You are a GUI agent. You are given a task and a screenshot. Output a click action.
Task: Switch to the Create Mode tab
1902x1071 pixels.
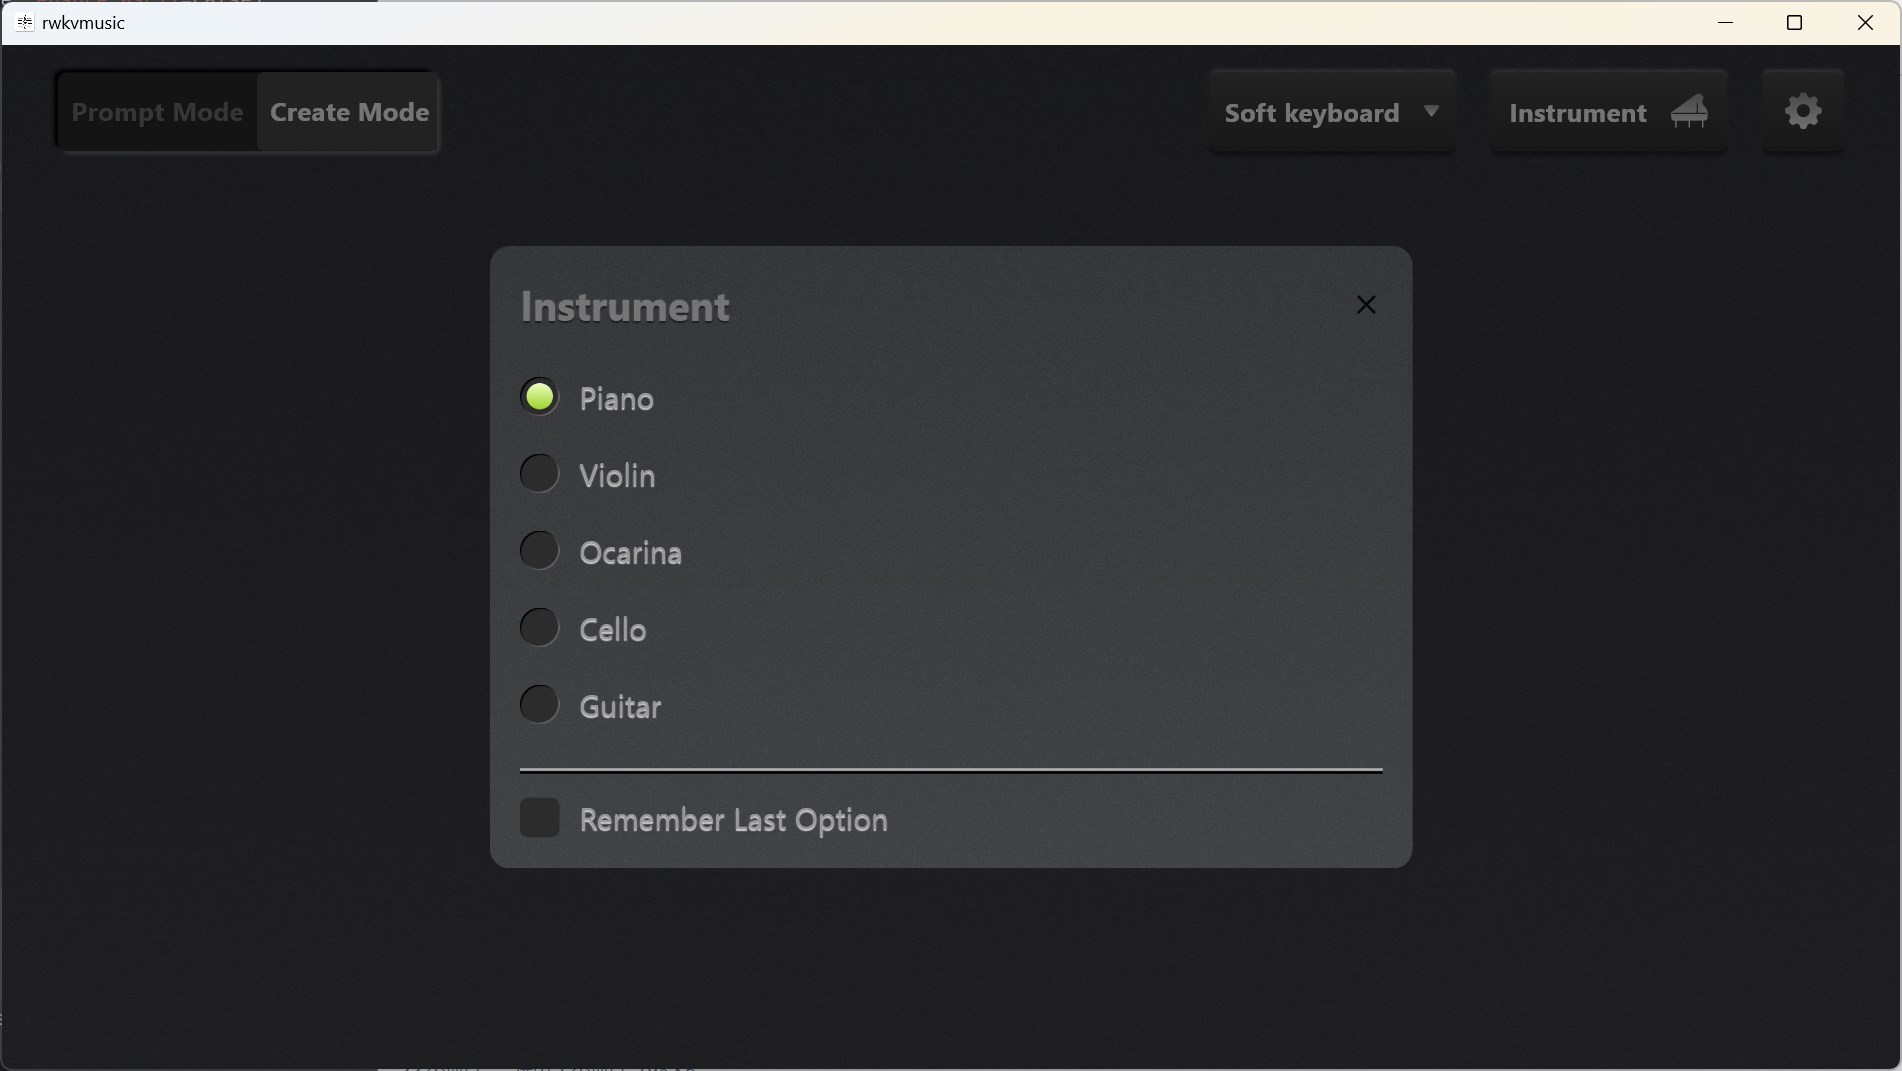coord(349,112)
